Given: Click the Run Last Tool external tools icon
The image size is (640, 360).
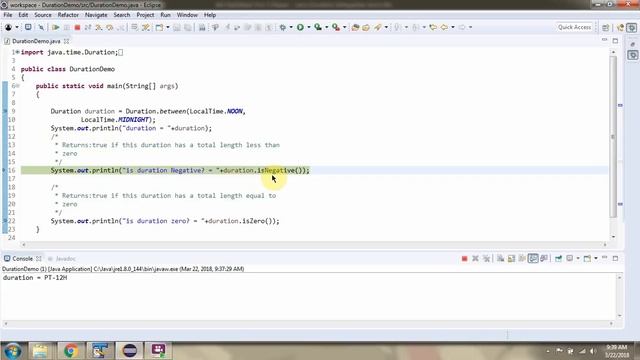Looking at the screenshot, I should (336, 27).
